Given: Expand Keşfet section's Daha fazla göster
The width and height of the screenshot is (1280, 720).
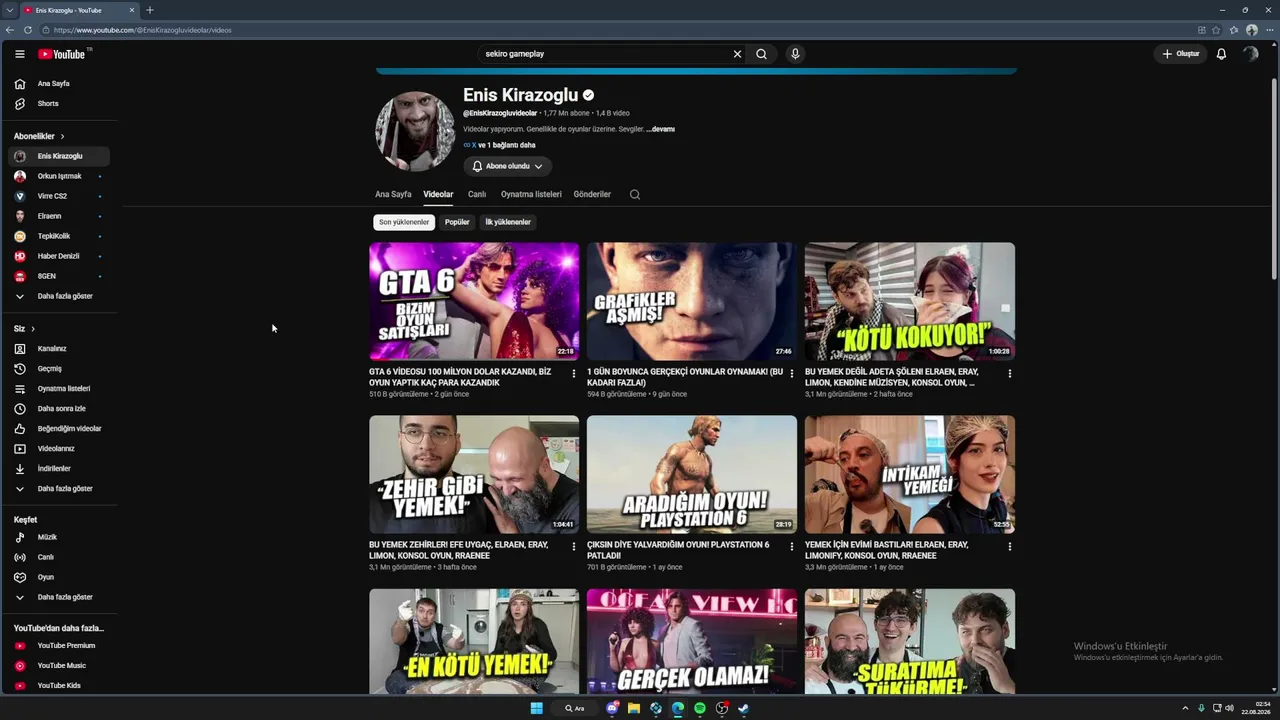Looking at the screenshot, I should (60, 597).
